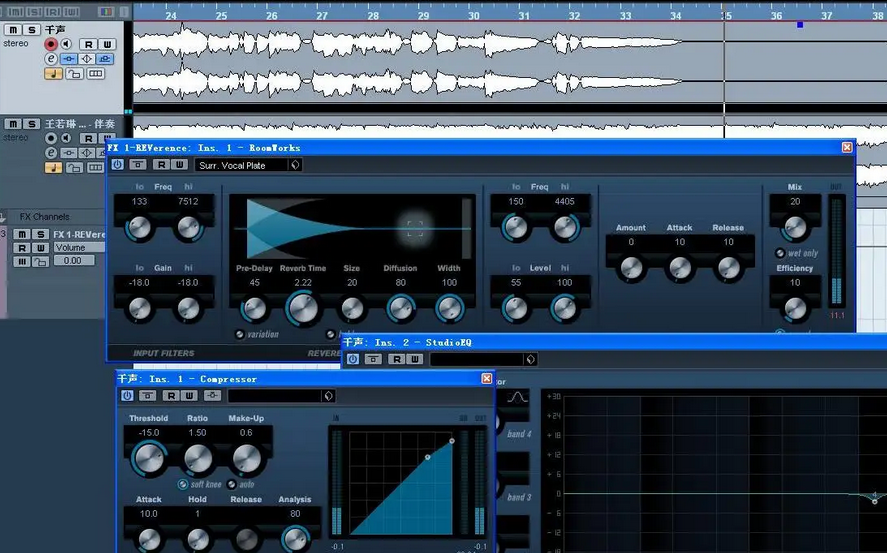Enable read automation in RoomWorks window
Screen dimensions: 887x553
click(x=161, y=165)
